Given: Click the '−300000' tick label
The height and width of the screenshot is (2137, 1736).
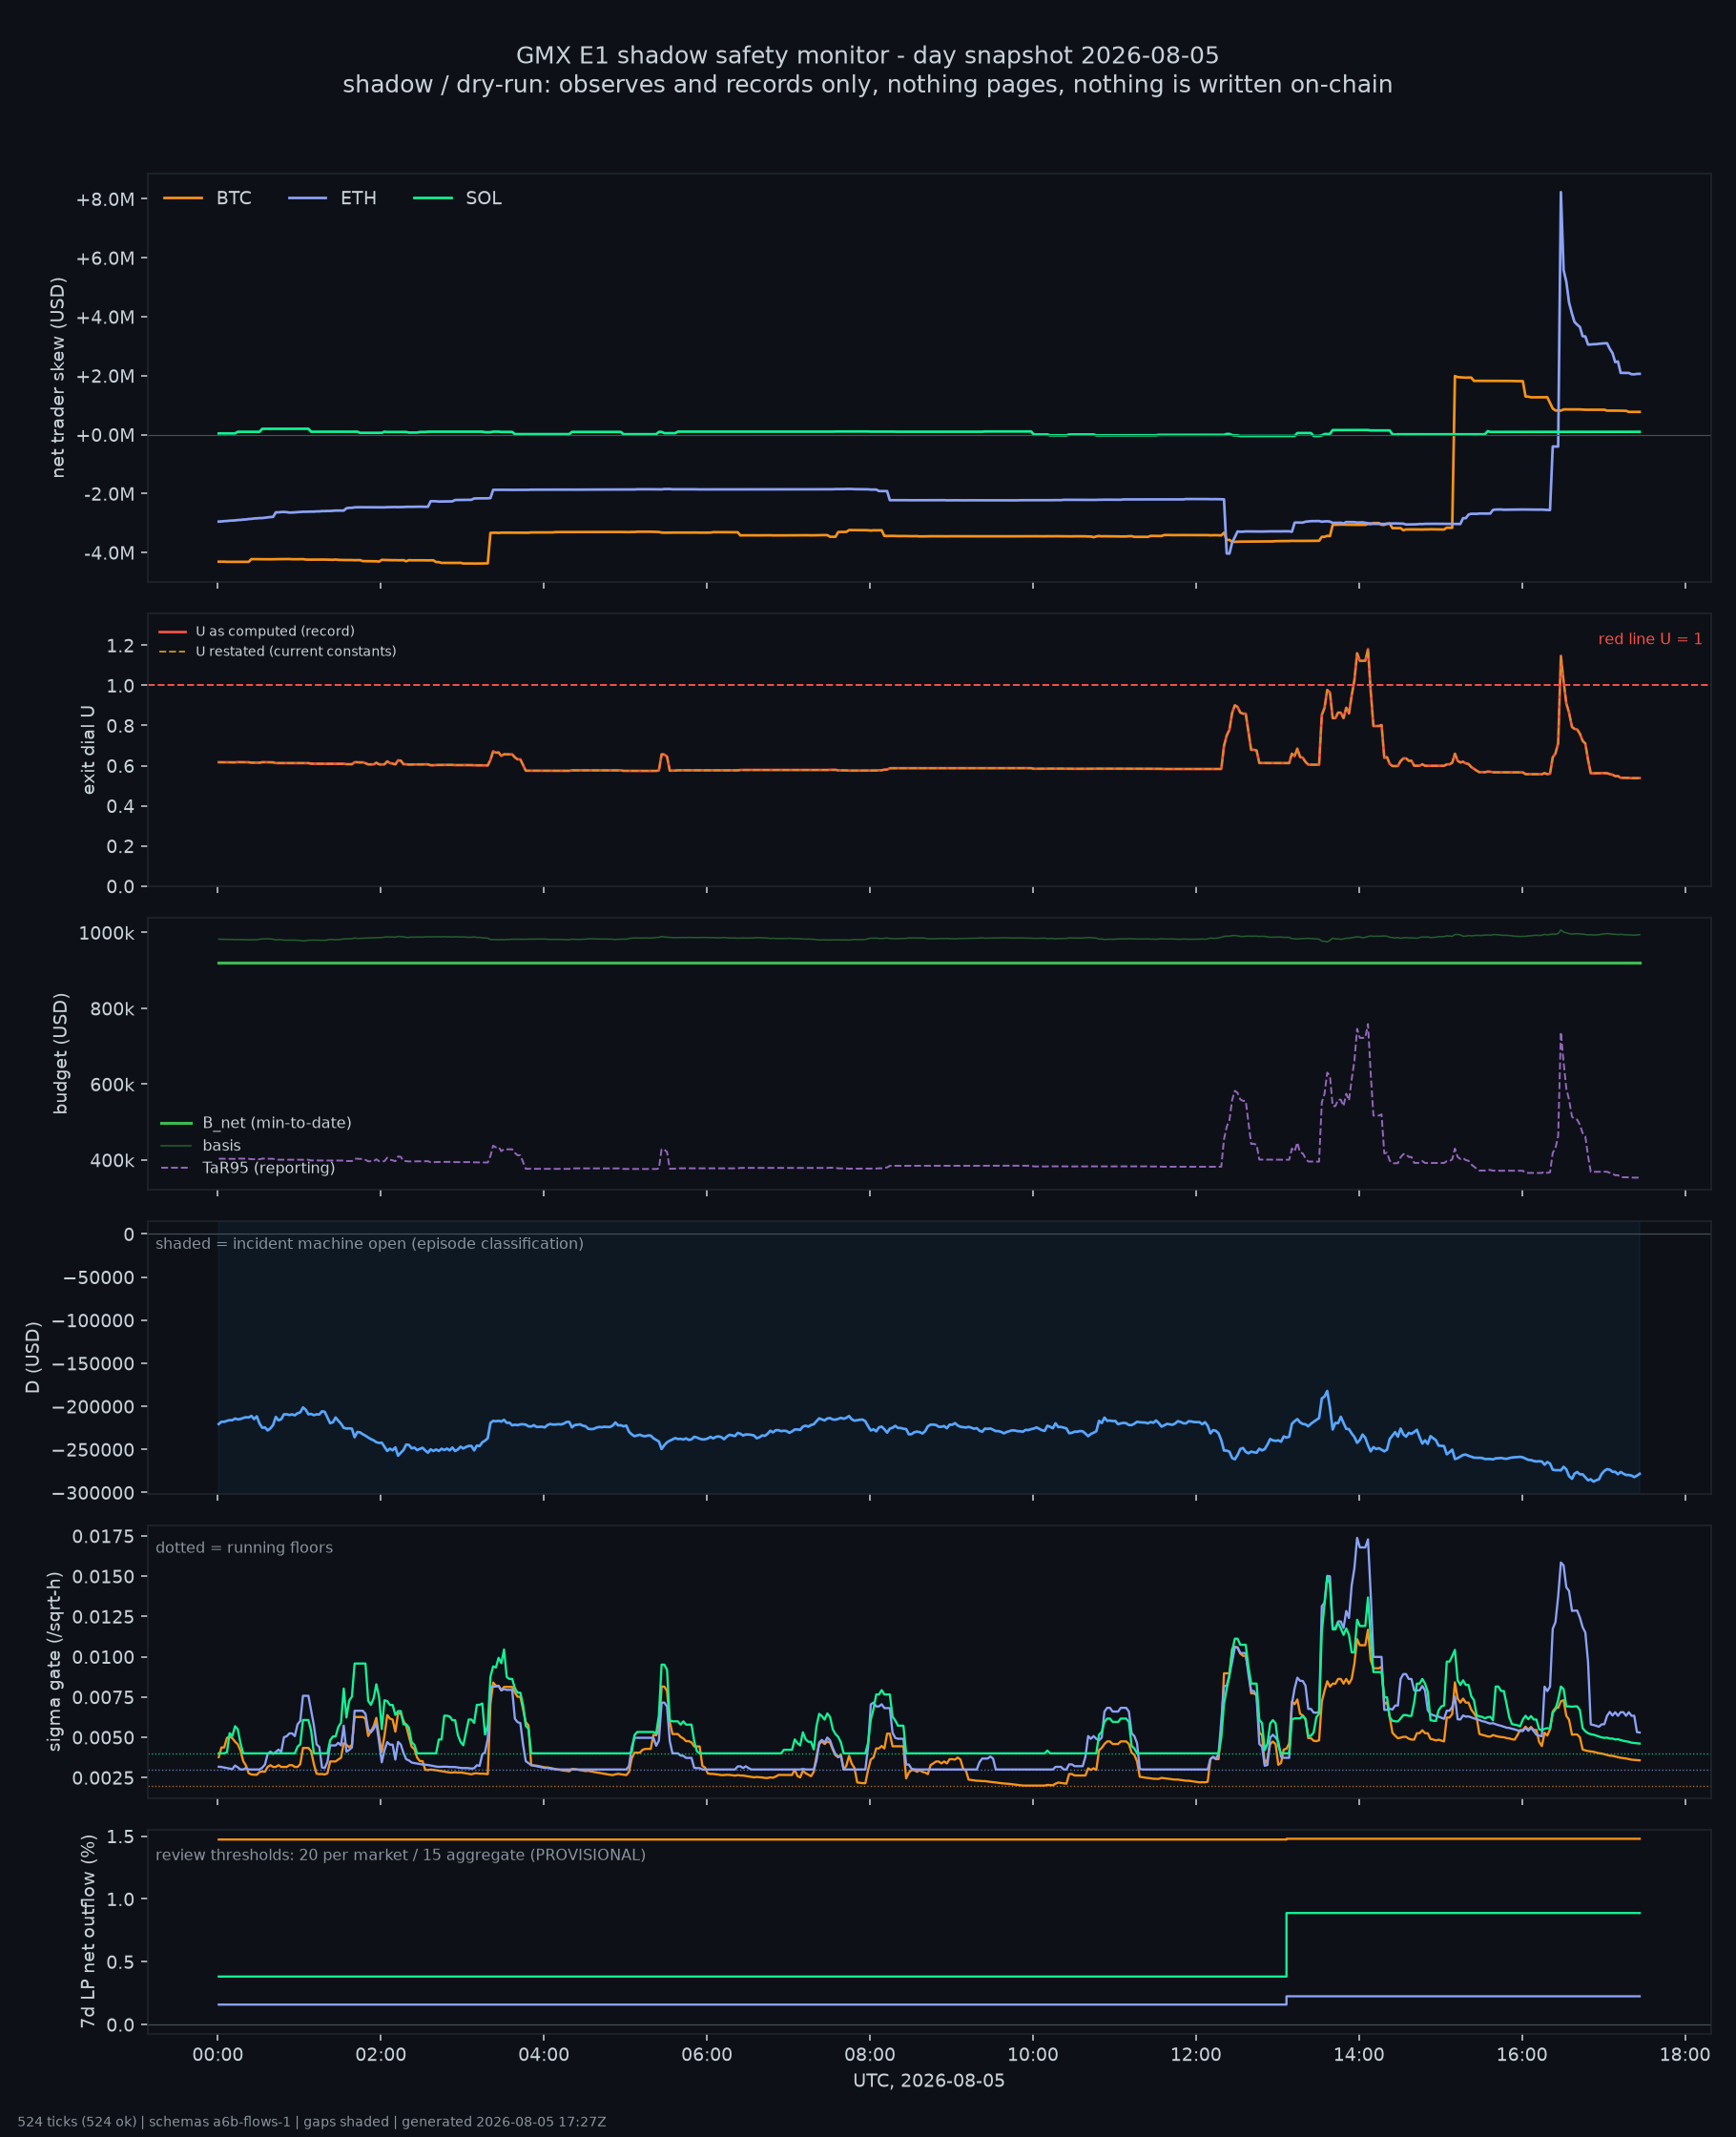Looking at the screenshot, I should tap(94, 1494).
